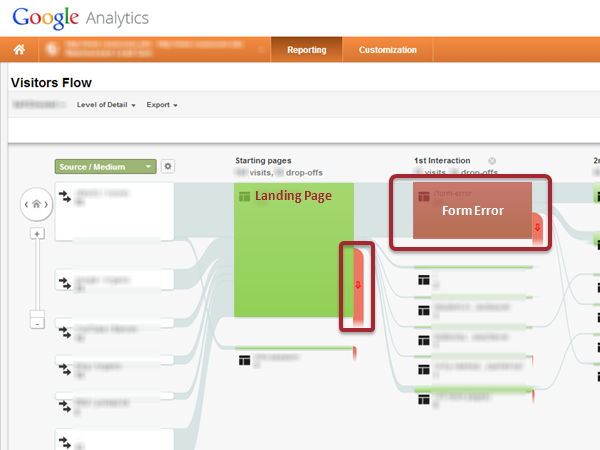This screenshot has height=450, width=600.
Task: Zoom in with the plus button
Action: pyautogui.click(x=37, y=234)
